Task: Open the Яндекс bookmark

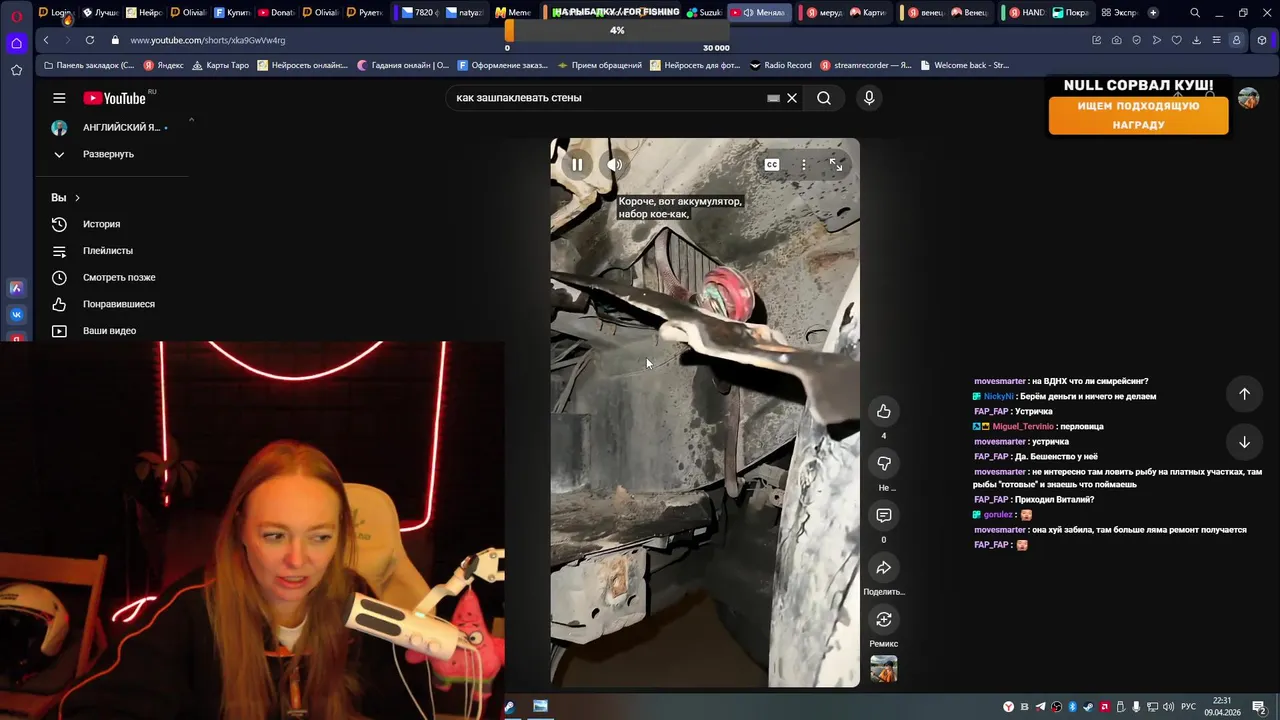Action: (164, 65)
